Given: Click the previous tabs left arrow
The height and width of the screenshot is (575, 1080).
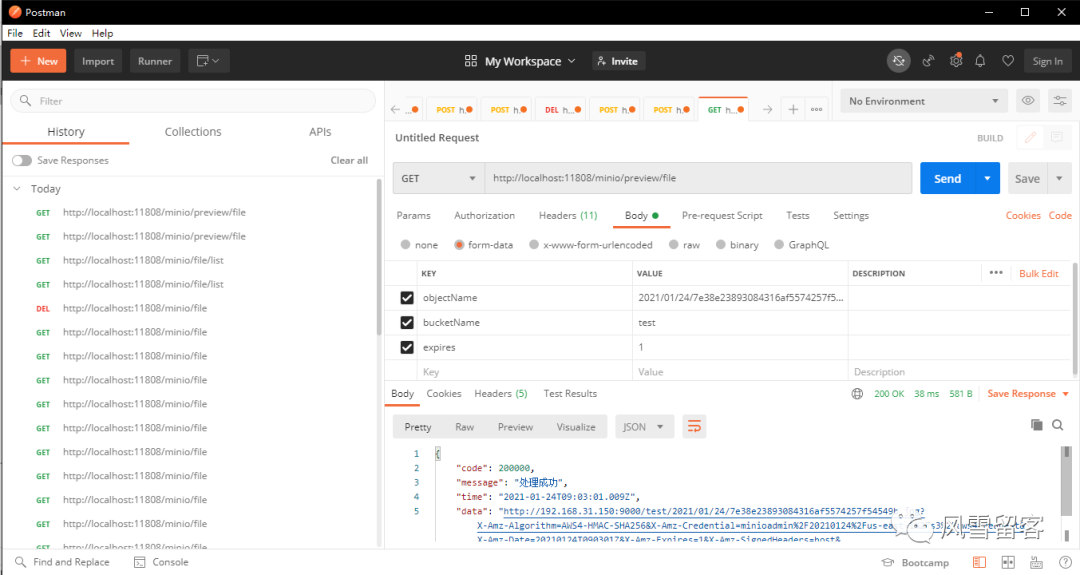Looking at the screenshot, I should (395, 109).
